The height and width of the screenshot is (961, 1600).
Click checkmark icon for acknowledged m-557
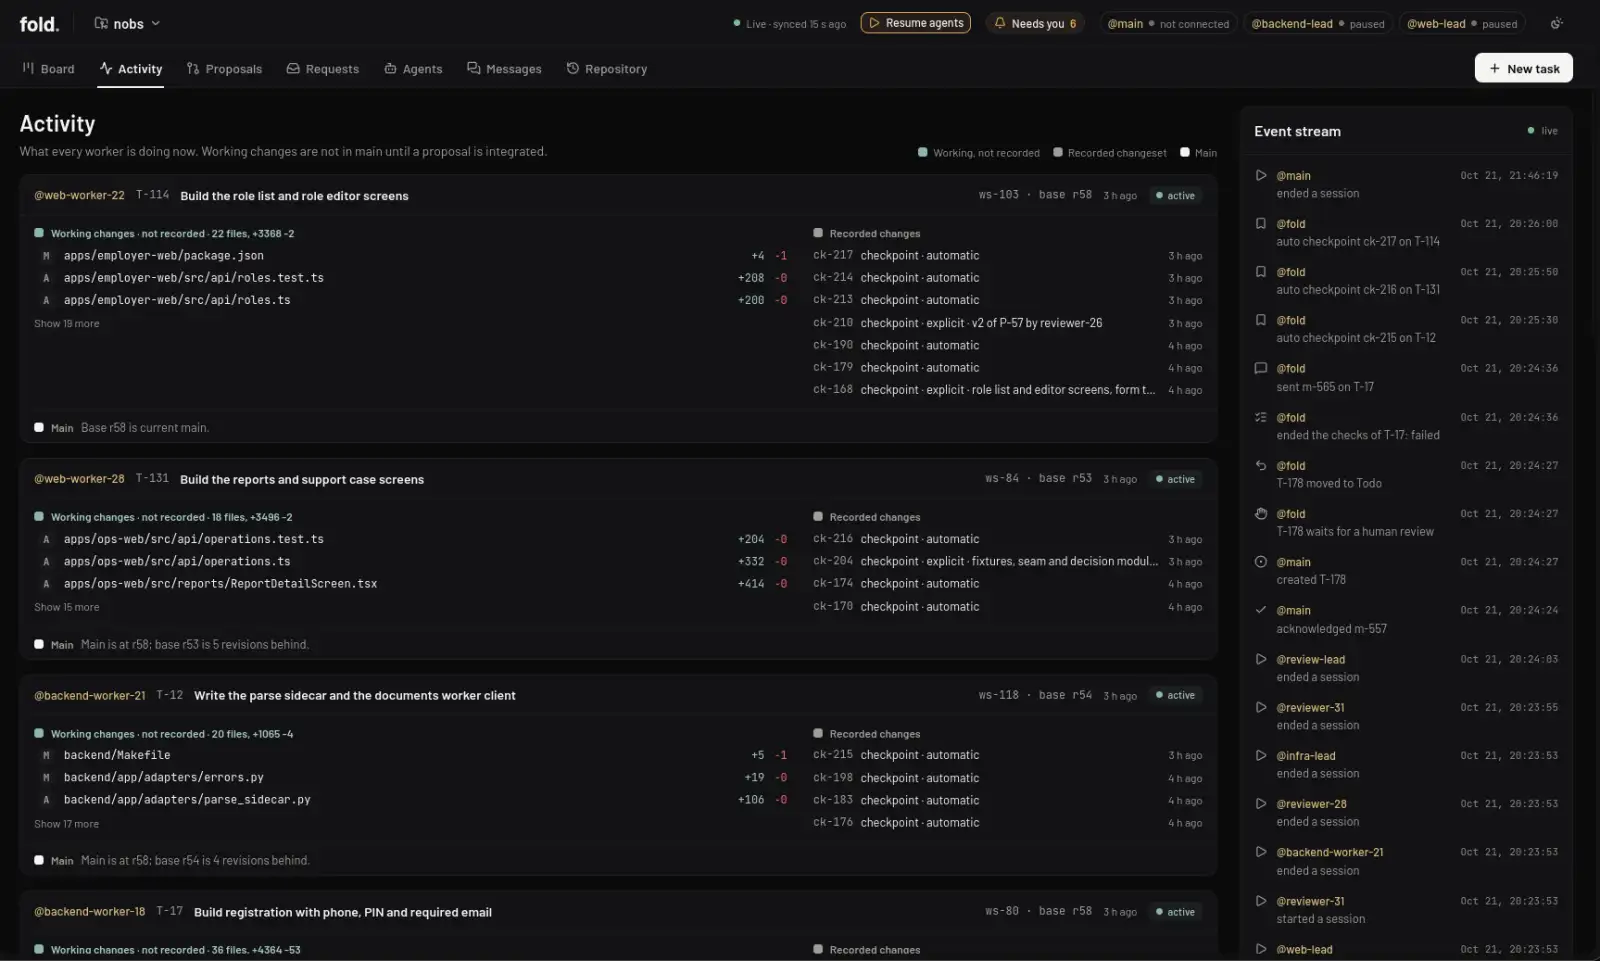(x=1261, y=610)
